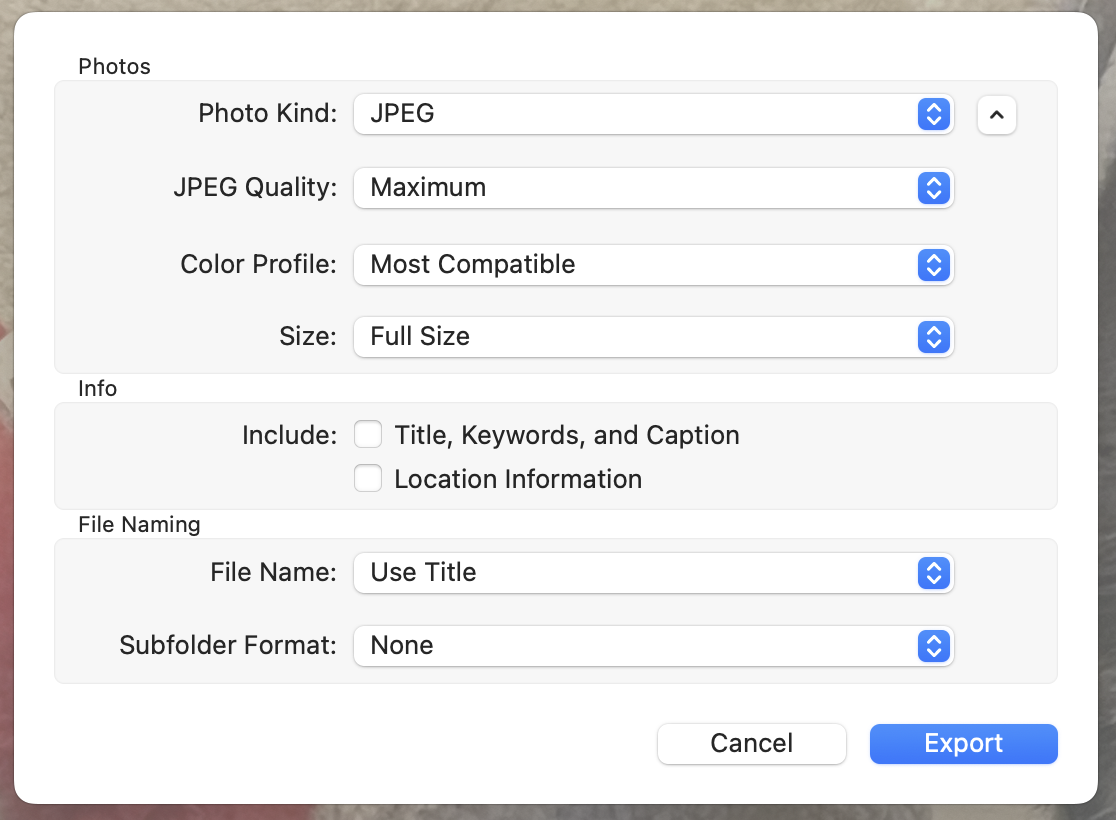The height and width of the screenshot is (820, 1116).
Task: Click blue arrows on JPEG Quality popup
Action: (x=932, y=188)
